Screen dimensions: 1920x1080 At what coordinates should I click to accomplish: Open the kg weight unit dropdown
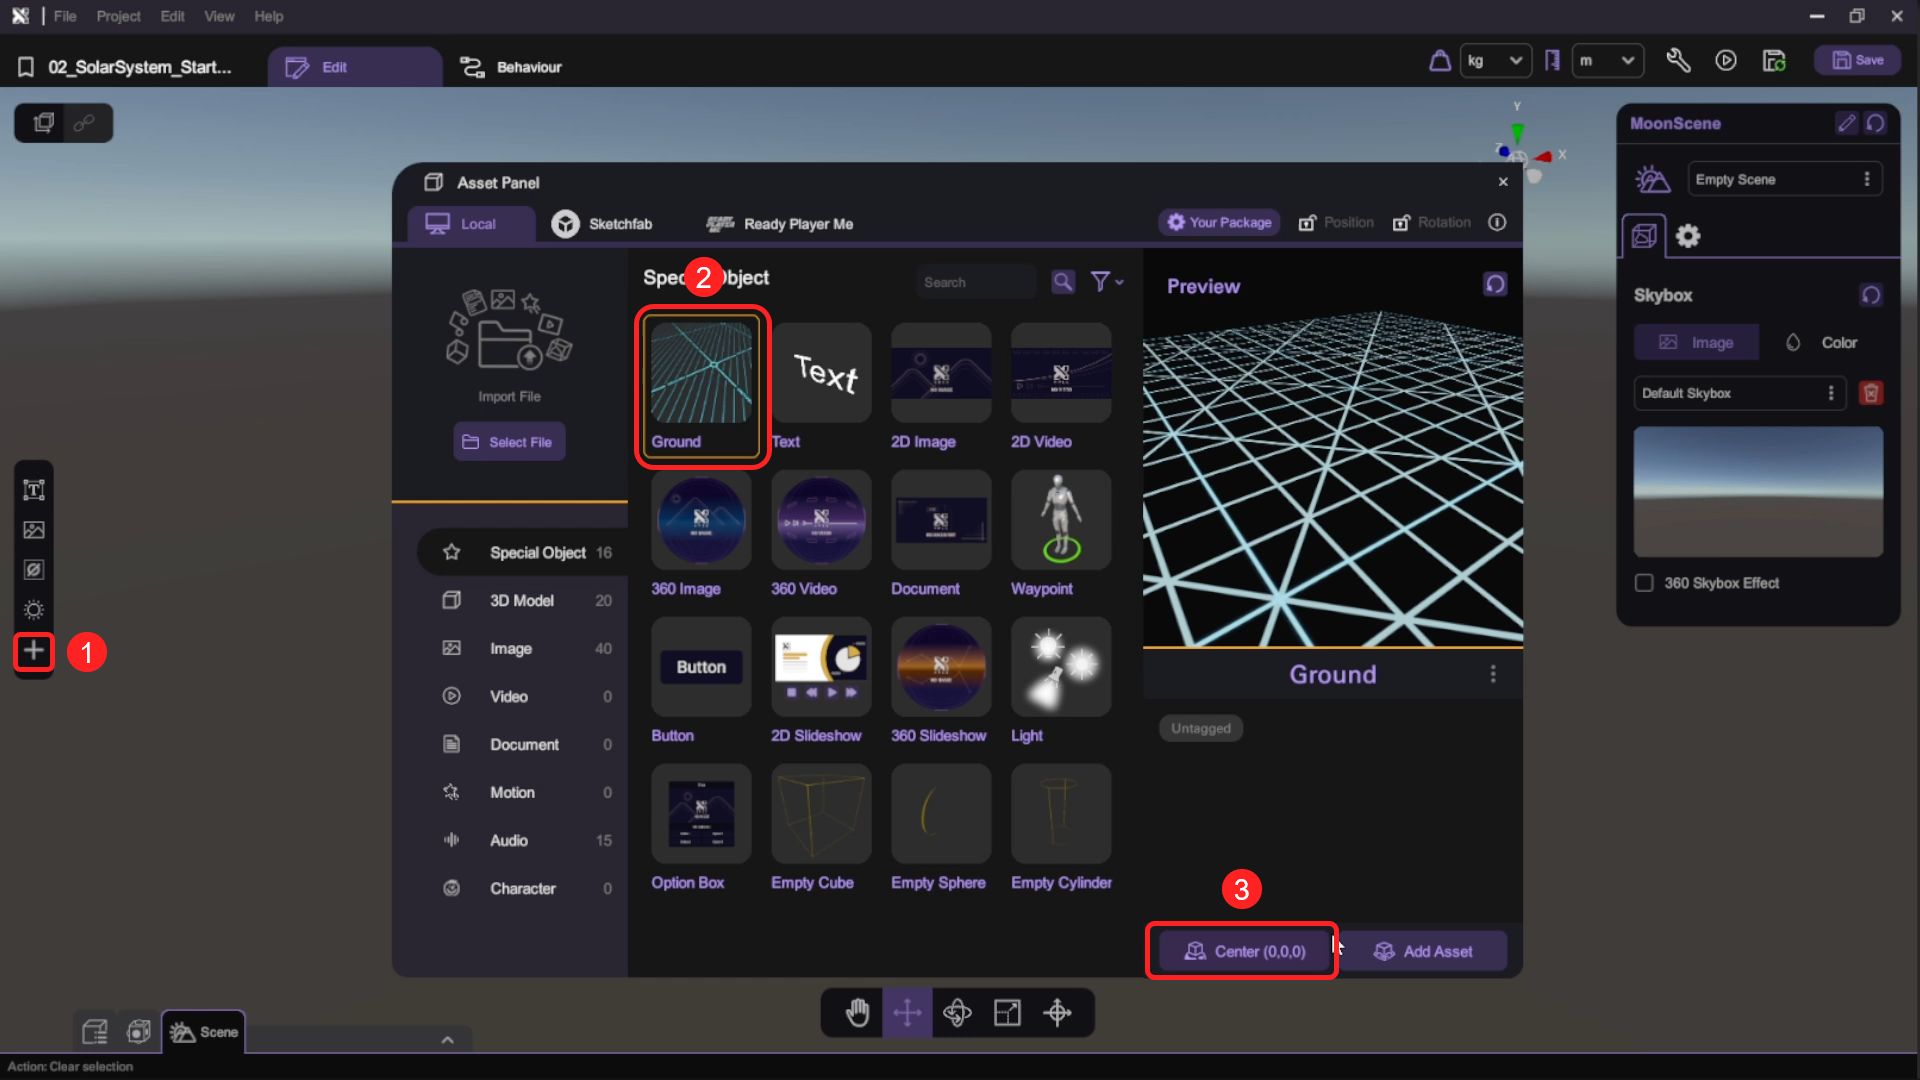[1495, 61]
